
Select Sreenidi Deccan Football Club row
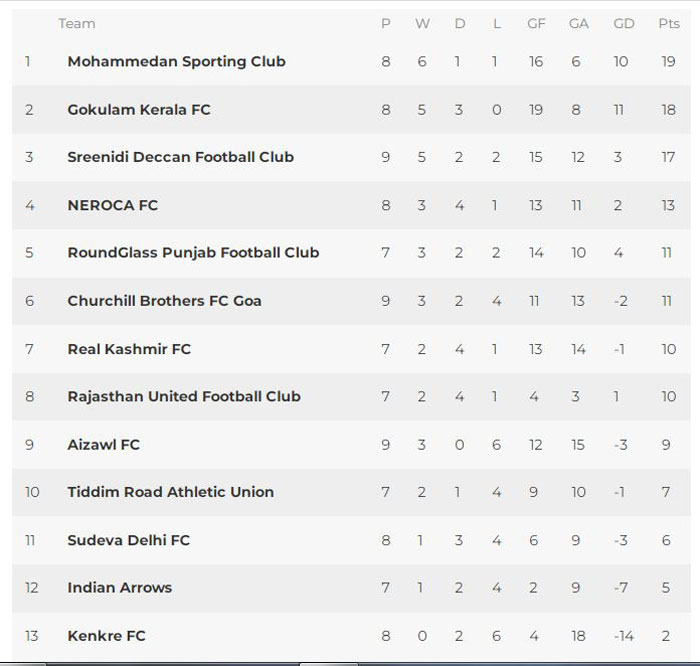coord(351,157)
